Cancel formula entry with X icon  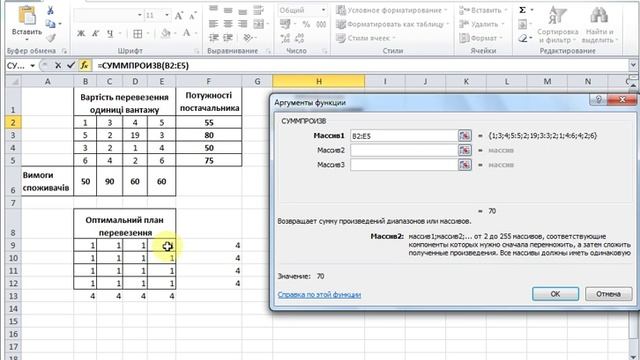pyautogui.click(x=58, y=65)
